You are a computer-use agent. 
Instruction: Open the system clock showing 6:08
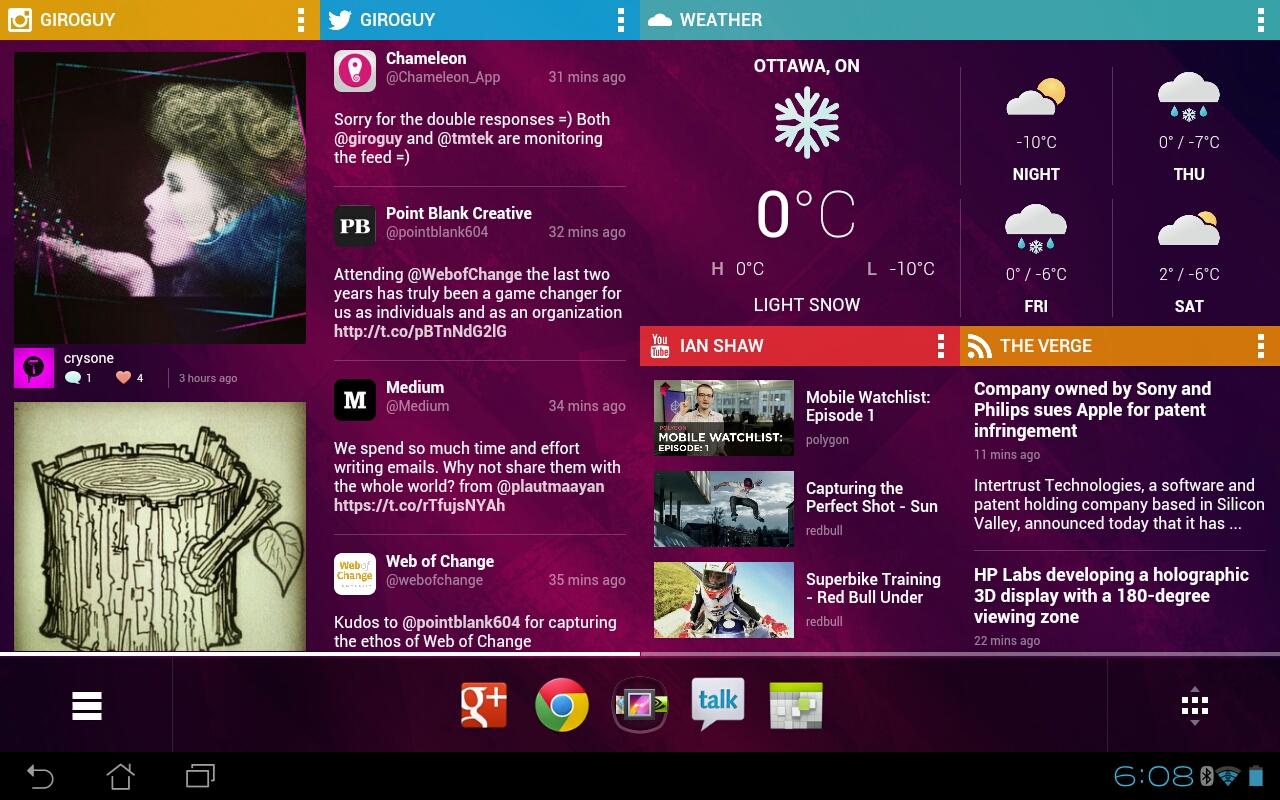click(1154, 776)
